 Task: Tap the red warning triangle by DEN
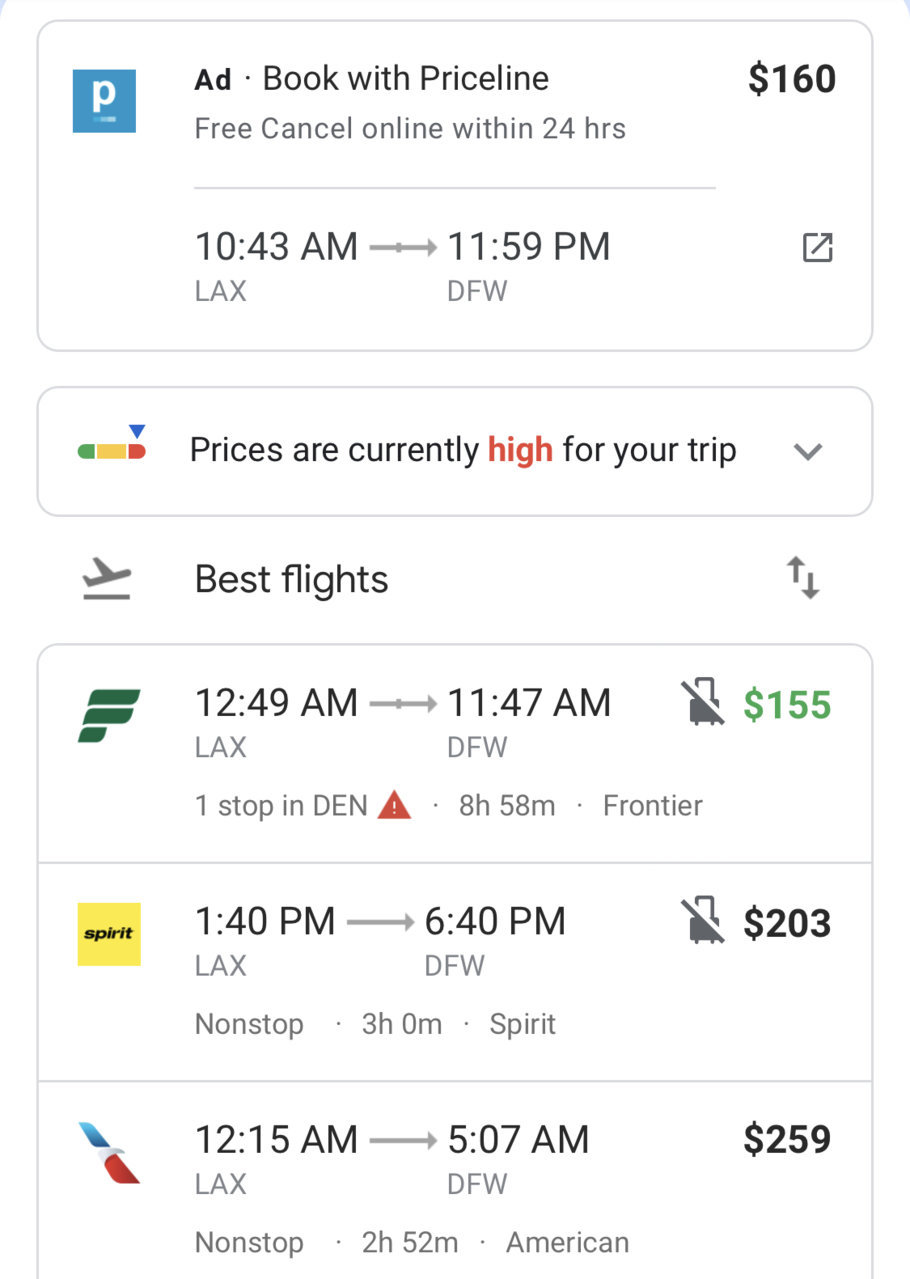click(x=395, y=804)
